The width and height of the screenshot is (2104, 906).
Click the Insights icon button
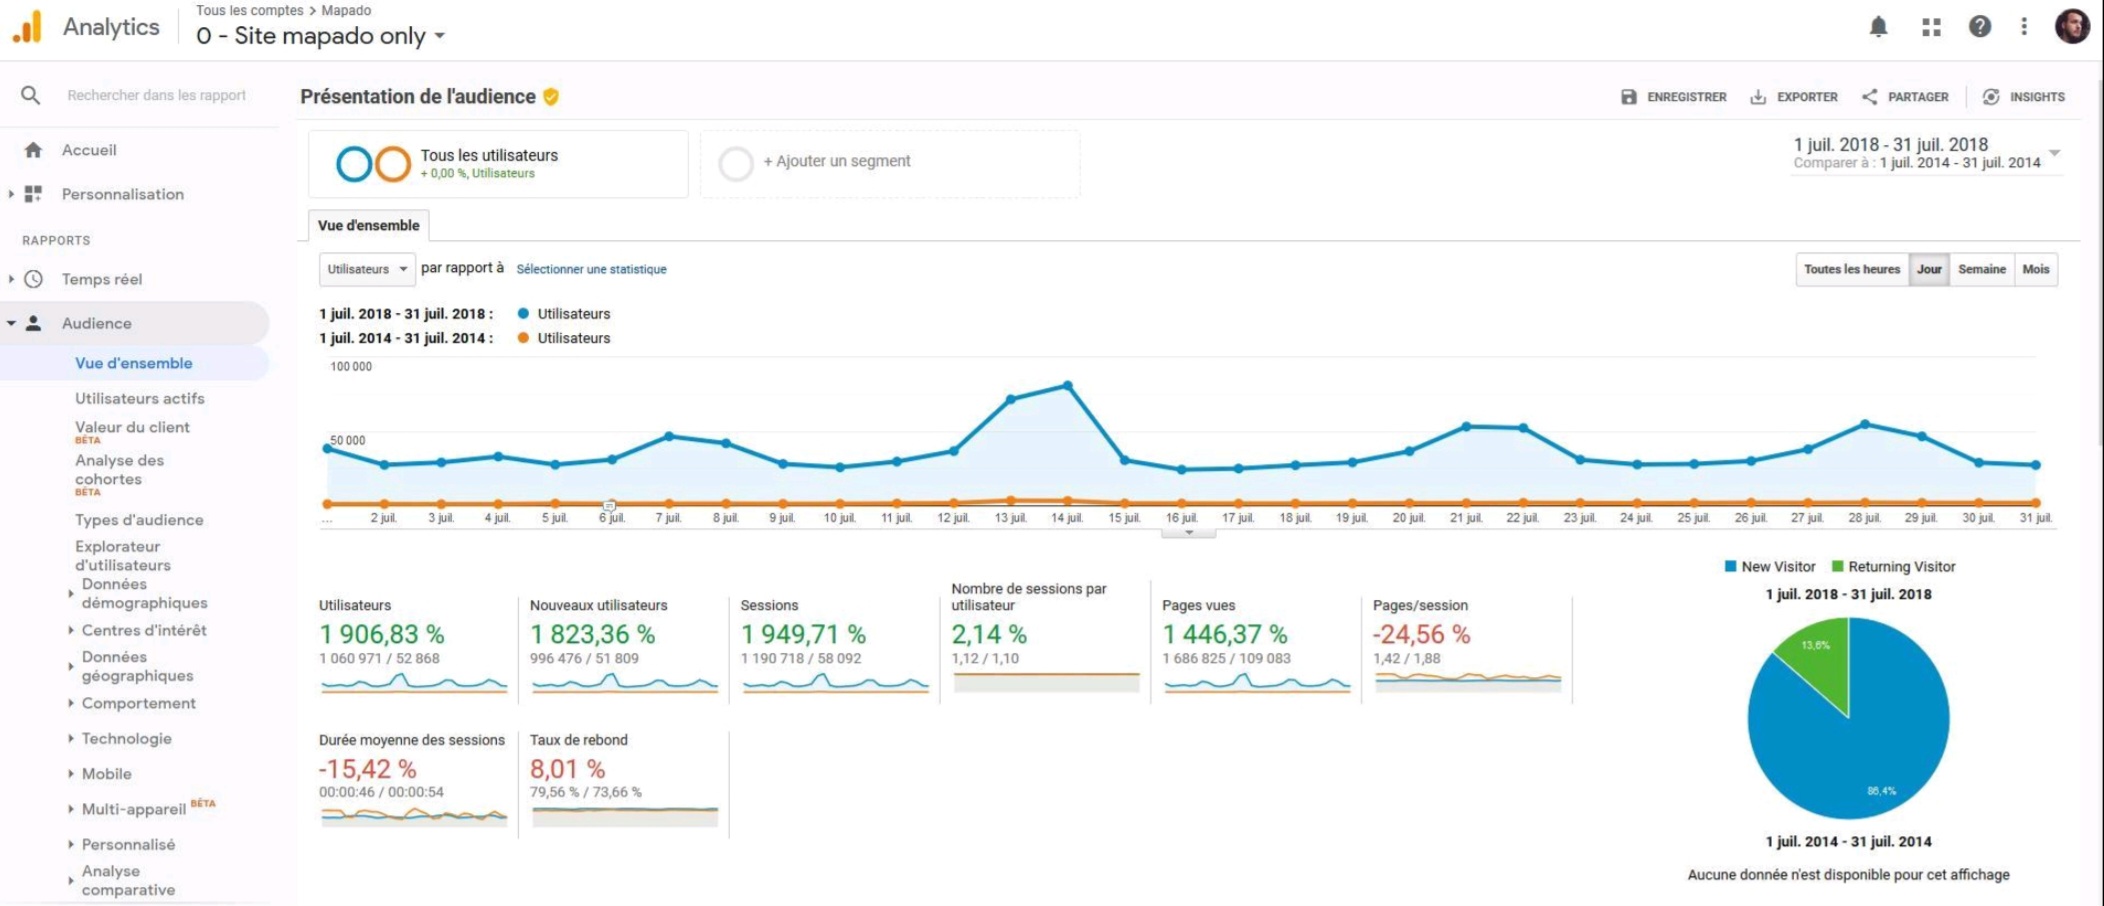click(1991, 97)
